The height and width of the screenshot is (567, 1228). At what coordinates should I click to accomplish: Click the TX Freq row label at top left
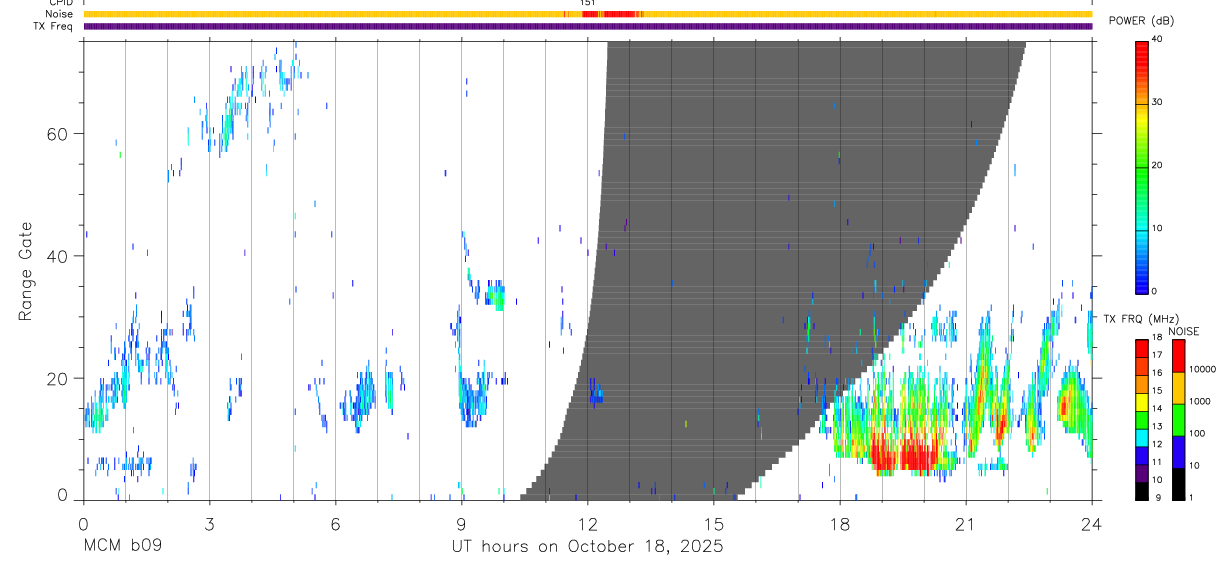click(53, 26)
